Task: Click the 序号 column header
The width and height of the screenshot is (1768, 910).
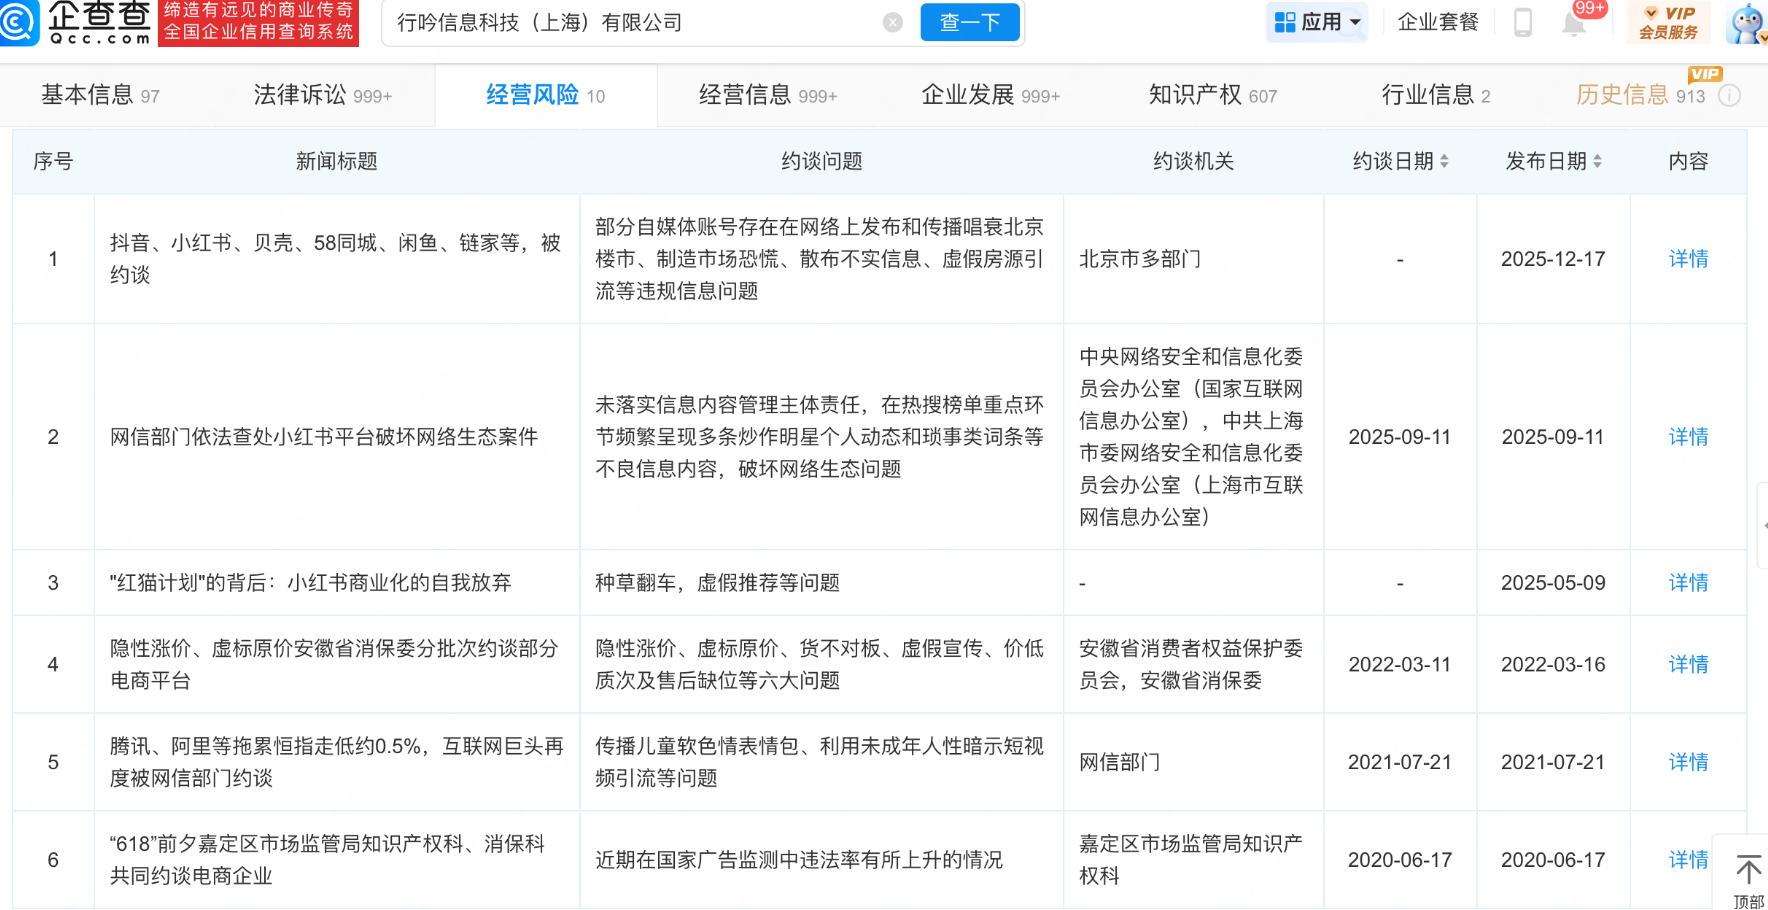Action: click(53, 161)
